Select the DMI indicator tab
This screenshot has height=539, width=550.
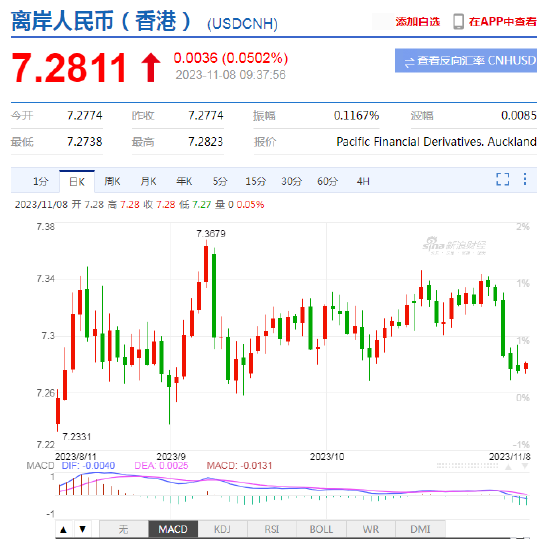pos(420,529)
